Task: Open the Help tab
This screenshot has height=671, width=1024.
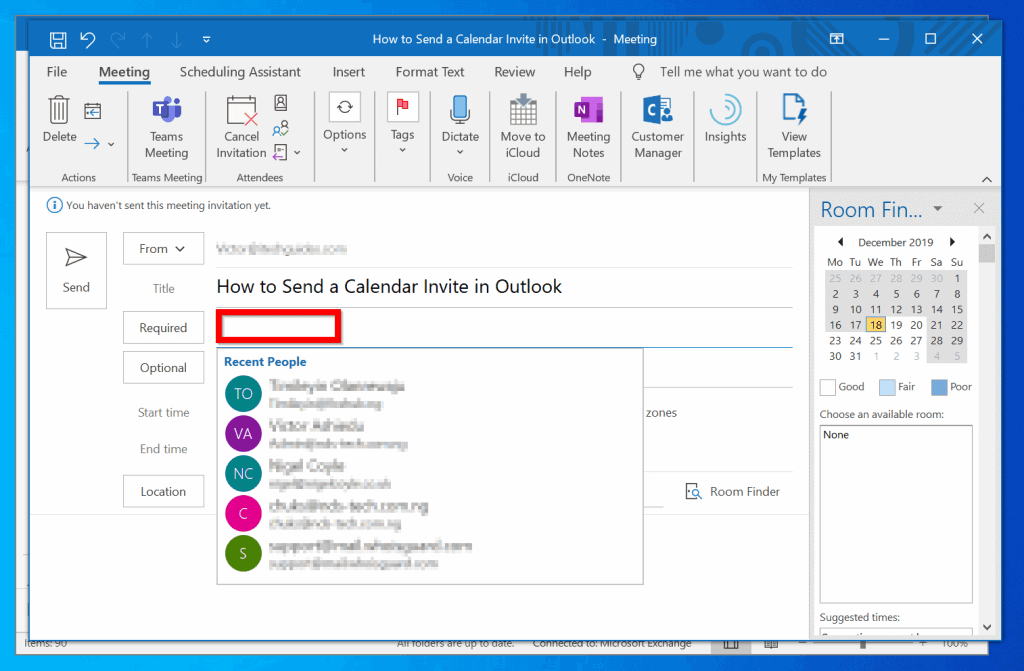Action: (x=577, y=72)
